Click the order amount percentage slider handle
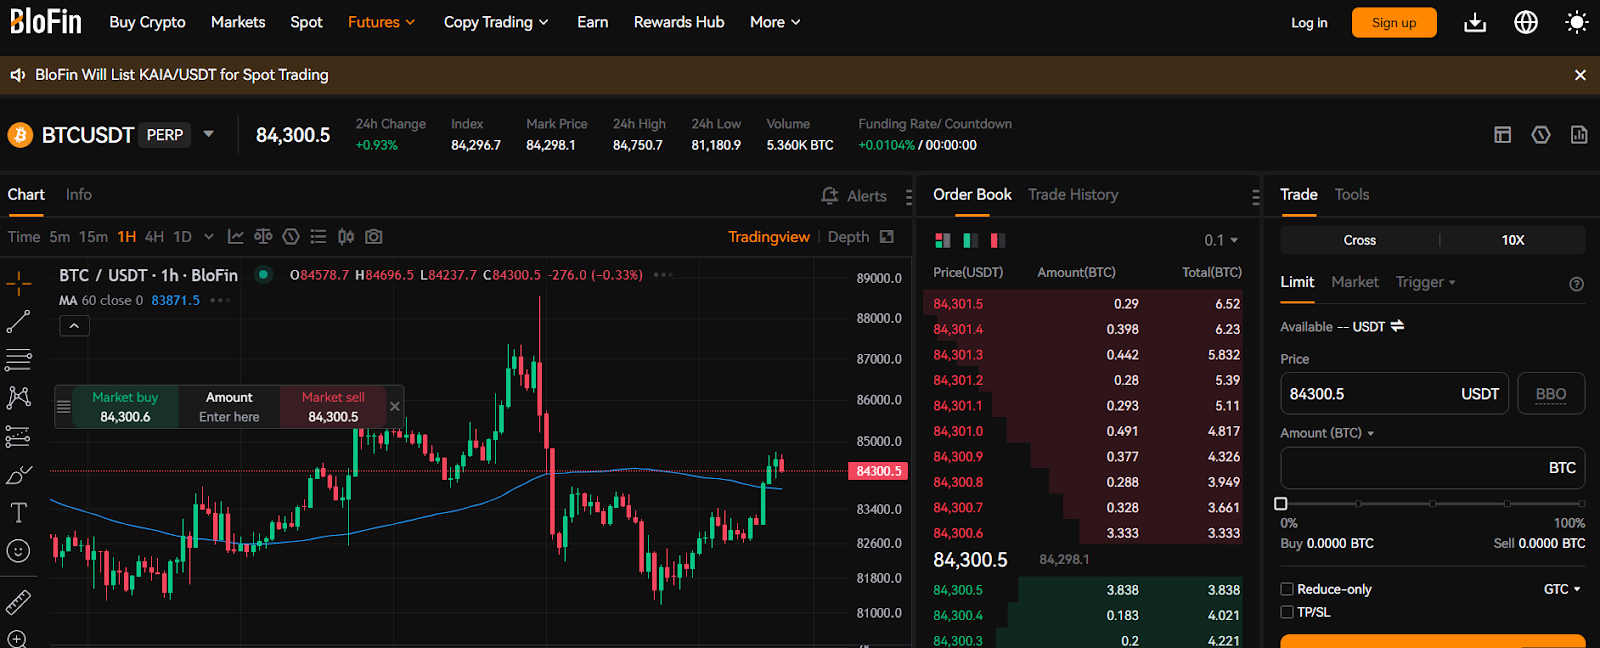 [x=1281, y=504]
